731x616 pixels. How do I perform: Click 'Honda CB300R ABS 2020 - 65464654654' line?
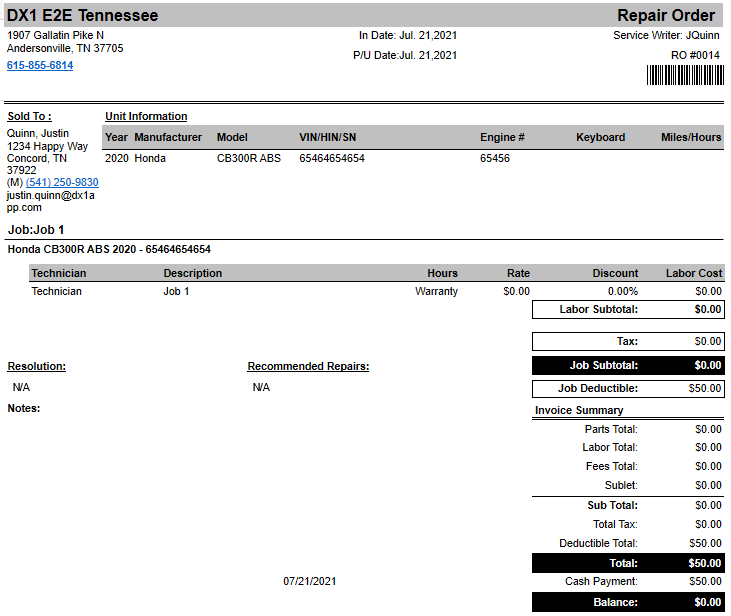point(109,249)
